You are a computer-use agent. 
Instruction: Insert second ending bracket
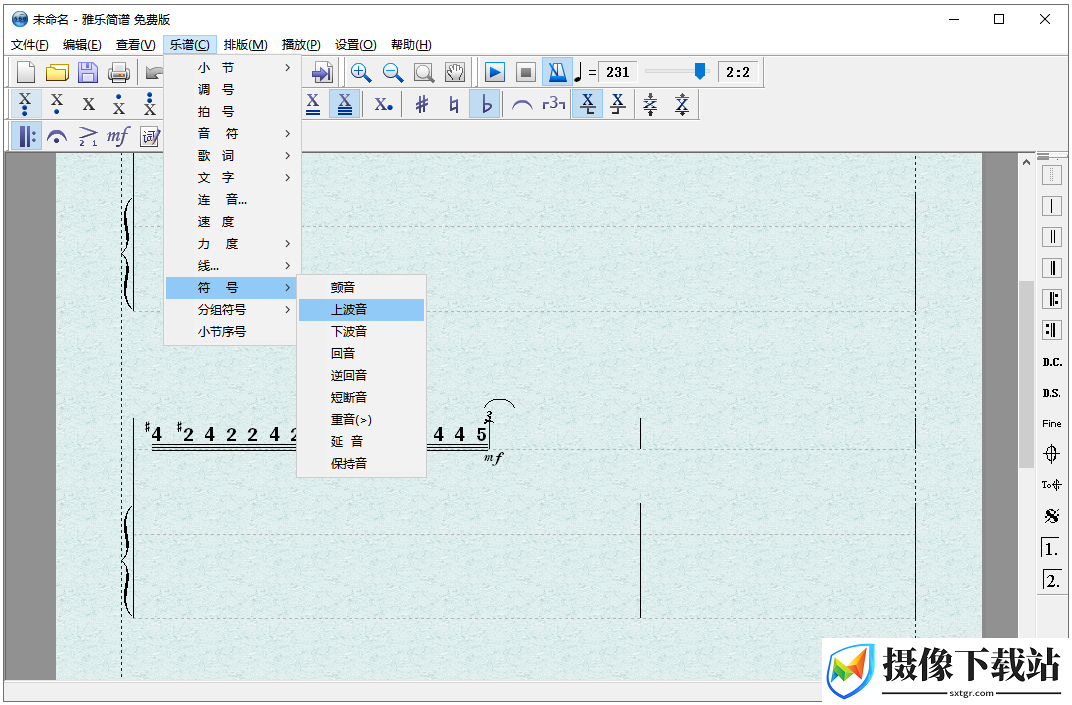pos(1051,580)
